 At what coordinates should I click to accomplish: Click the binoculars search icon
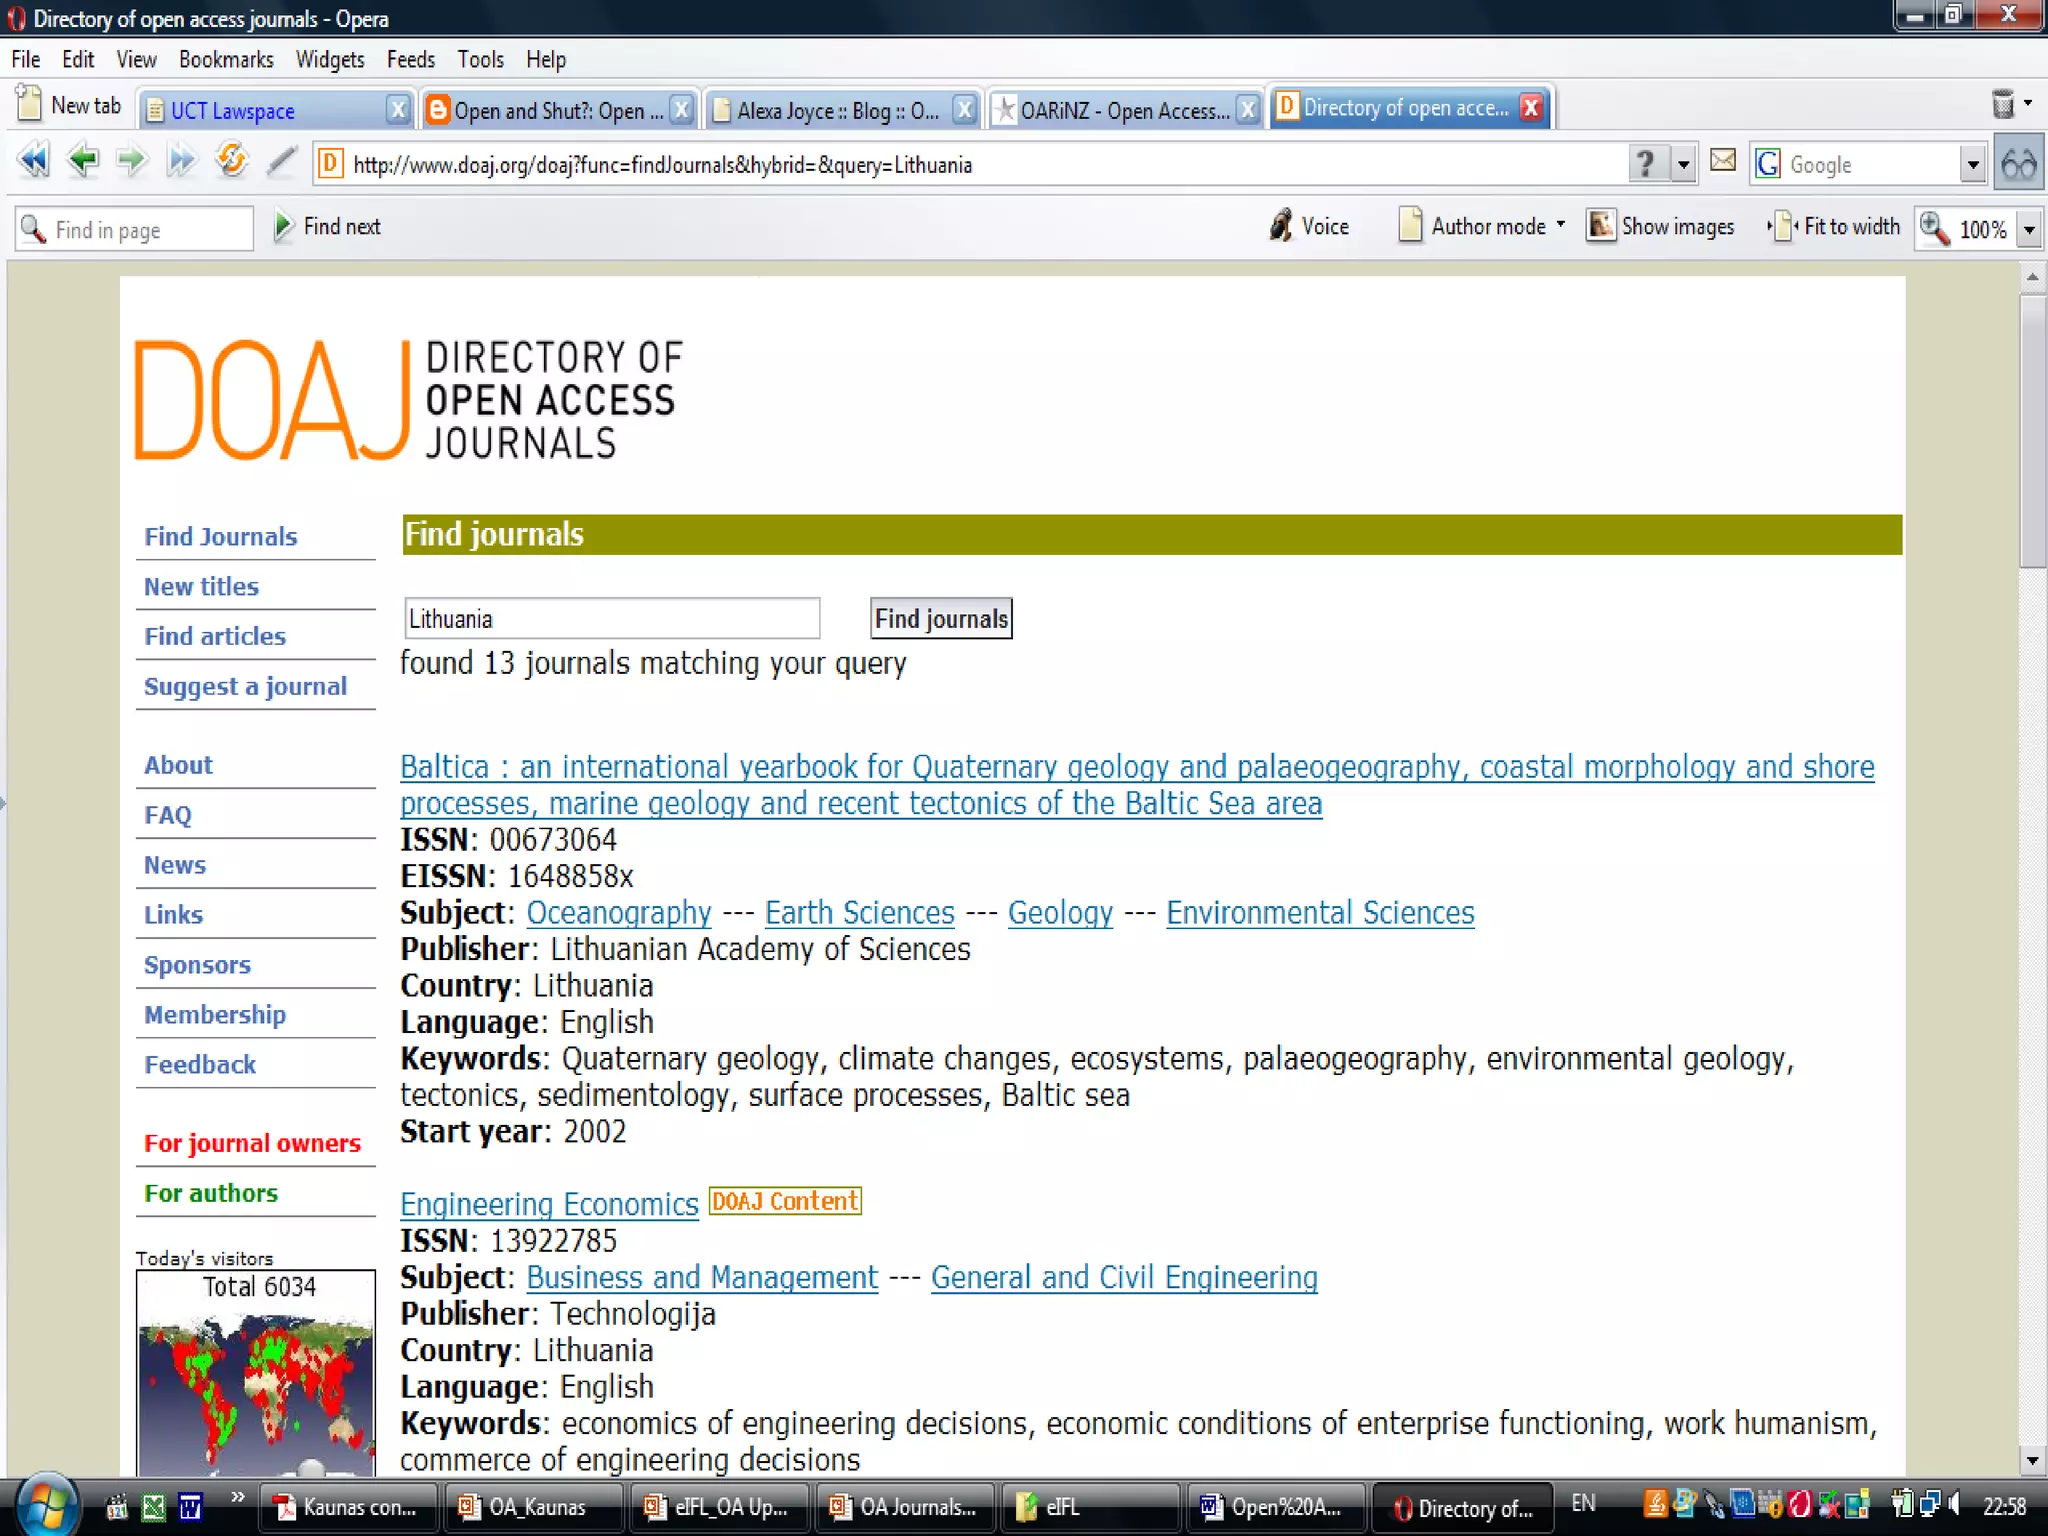click(x=2018, y=164)
